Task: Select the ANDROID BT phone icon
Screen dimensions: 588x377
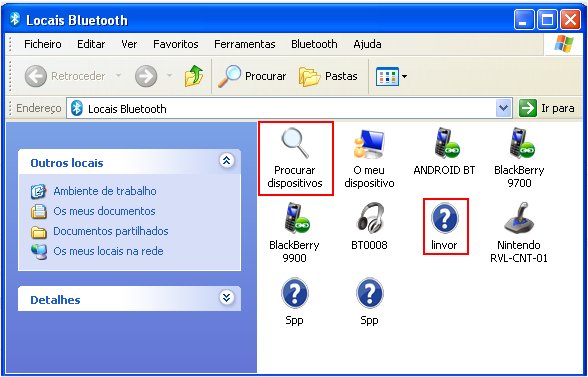Action: (x=446, y=143)
